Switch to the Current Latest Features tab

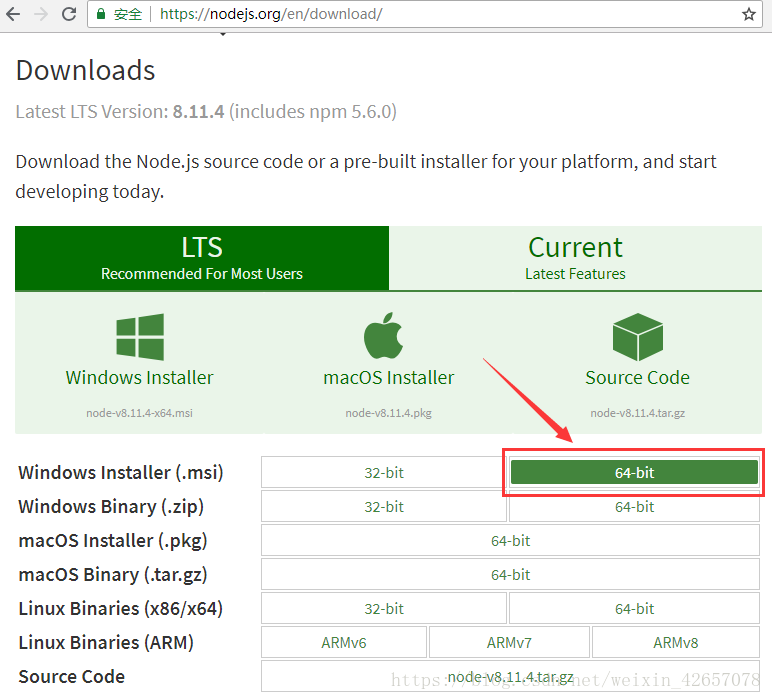tap(576, 258)
